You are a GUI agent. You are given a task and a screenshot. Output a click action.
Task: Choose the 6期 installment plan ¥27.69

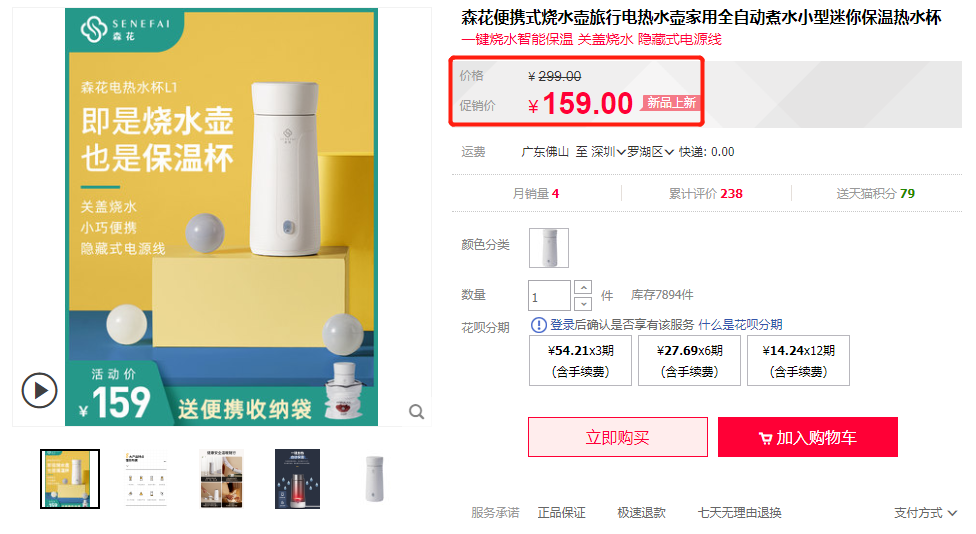click(x=689, y=360)
